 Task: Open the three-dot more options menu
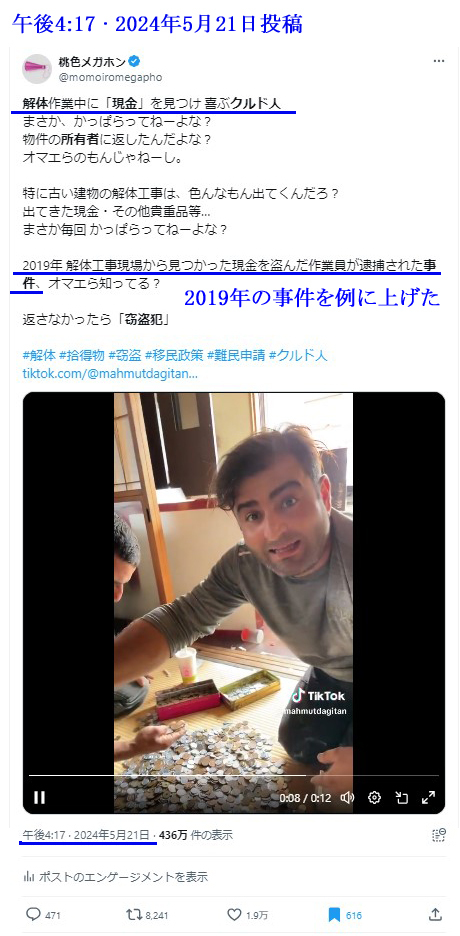tap(439, 61)
